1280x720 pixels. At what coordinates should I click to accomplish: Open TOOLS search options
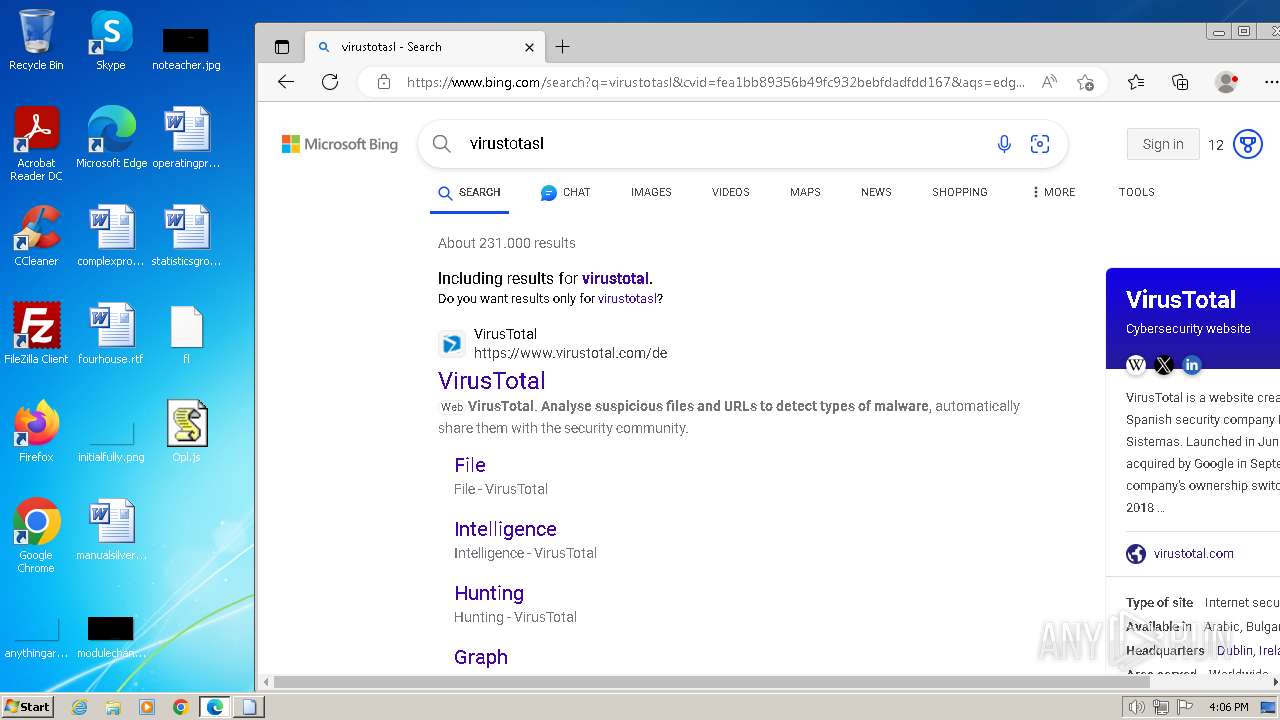[x=1137, y=192]
